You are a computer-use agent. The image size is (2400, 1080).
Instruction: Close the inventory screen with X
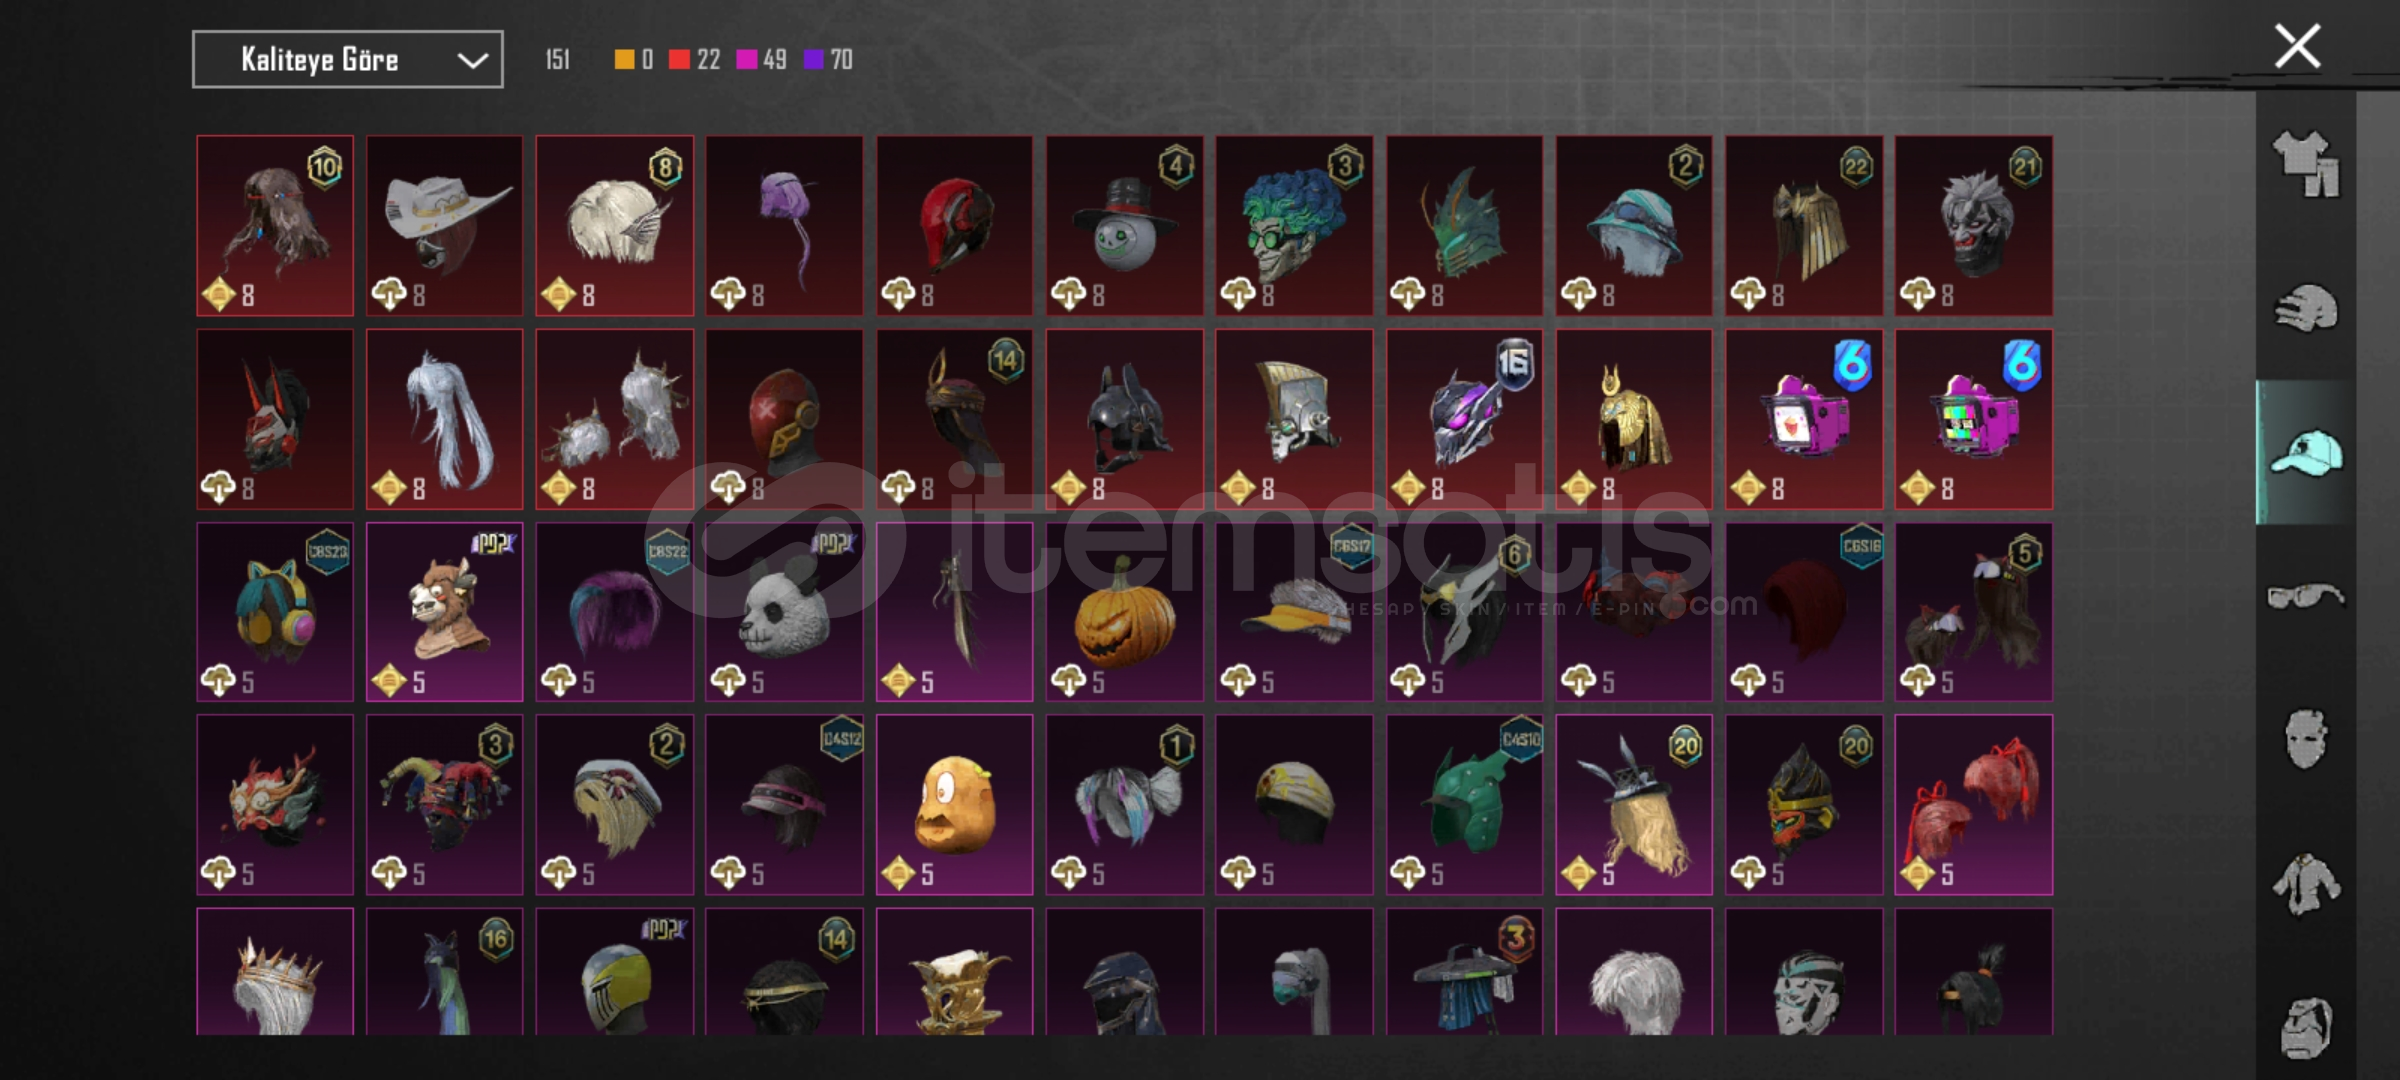(x=2297, y=47)
